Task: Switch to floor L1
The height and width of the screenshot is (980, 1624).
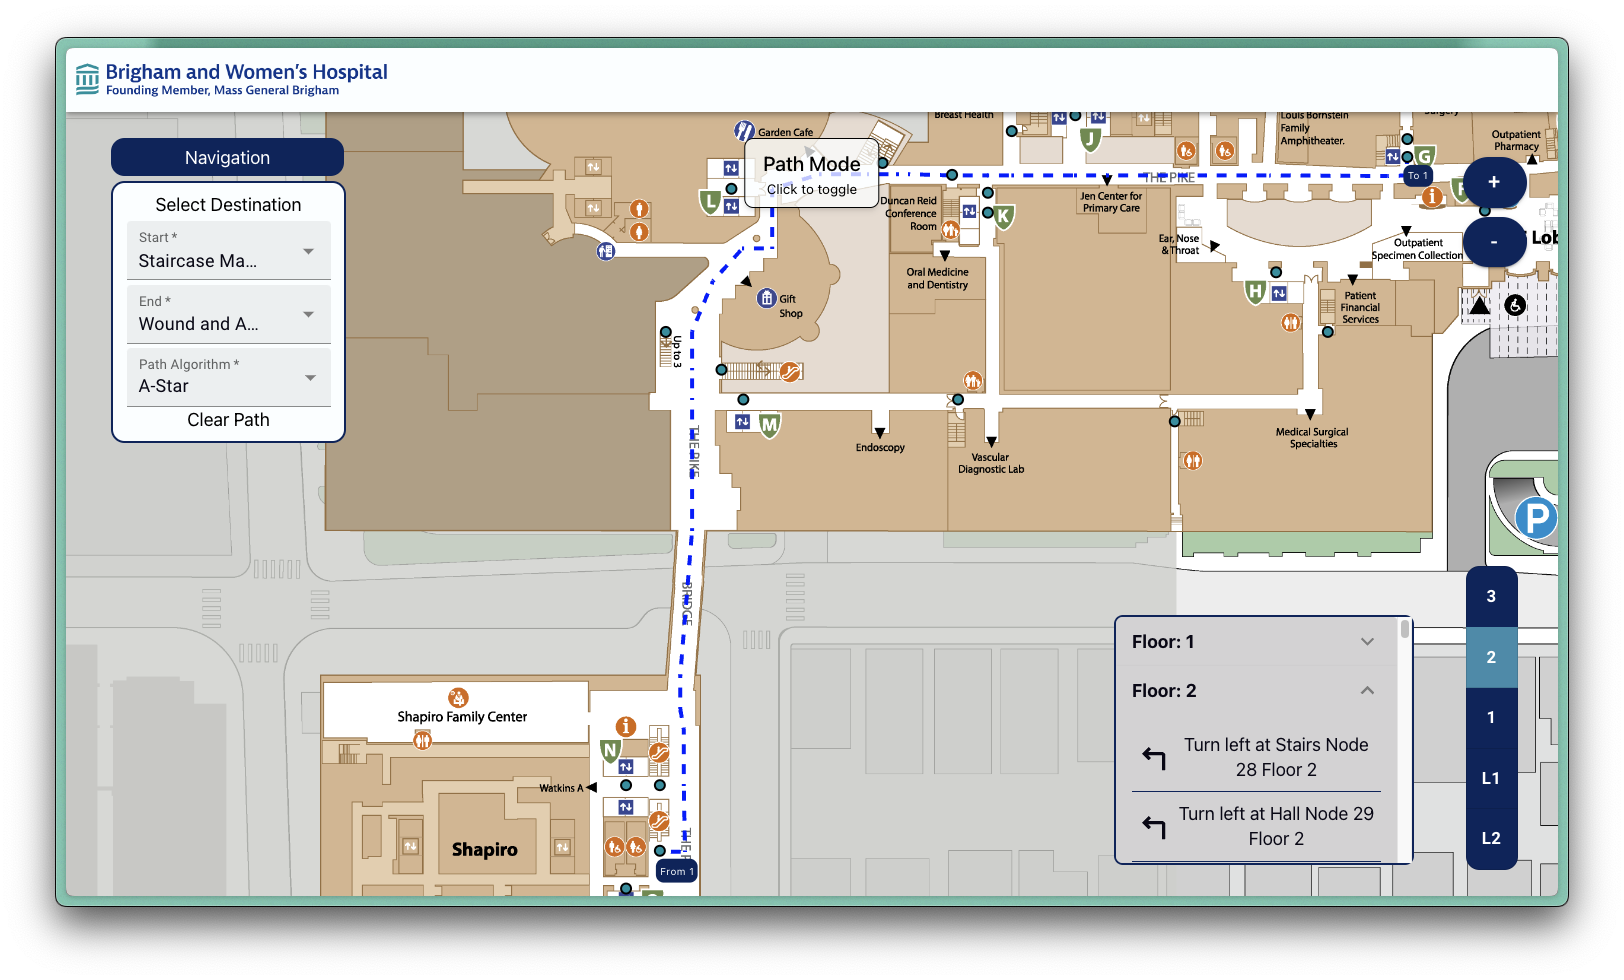Action: [x=1491, y=778]
